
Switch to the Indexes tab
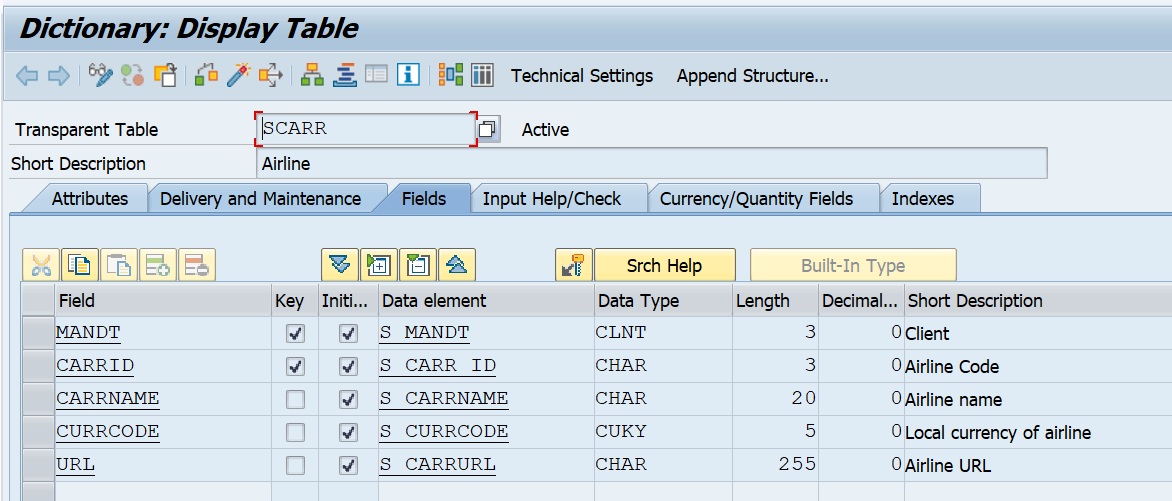(923, 198)
